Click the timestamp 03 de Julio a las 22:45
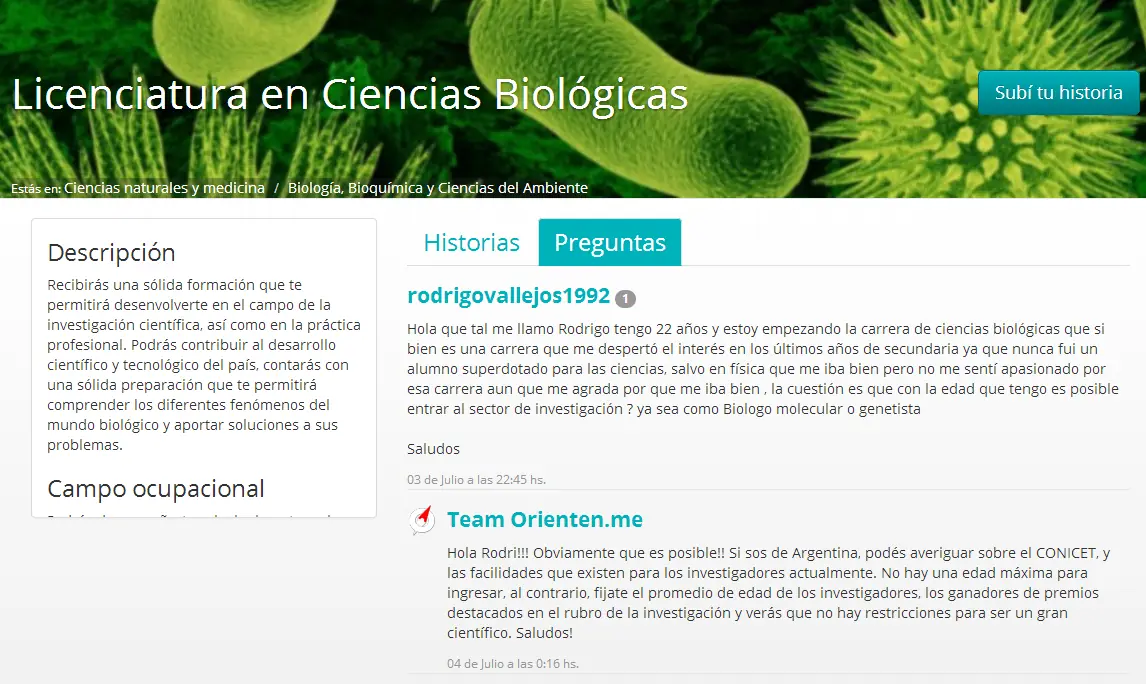 476,479
